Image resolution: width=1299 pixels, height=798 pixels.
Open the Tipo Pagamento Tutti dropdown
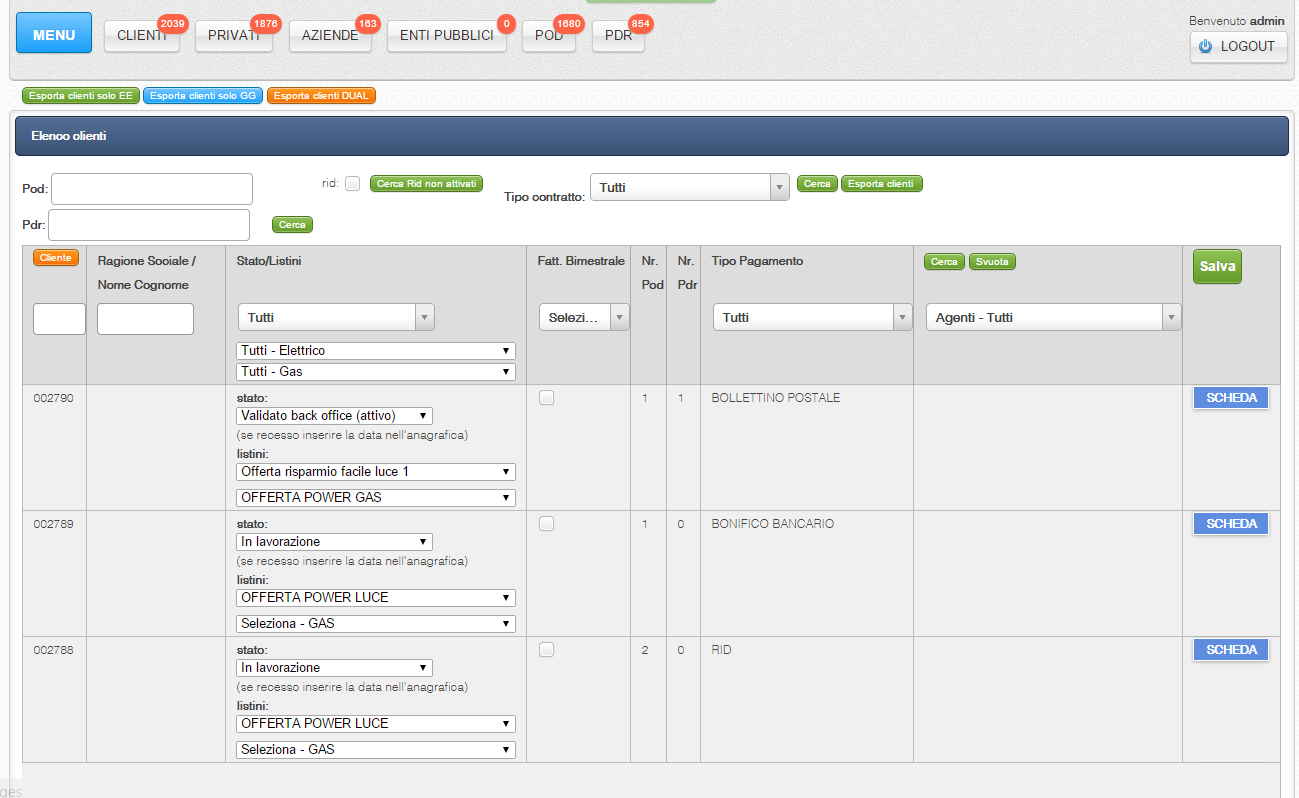click(x=812, y=317)
